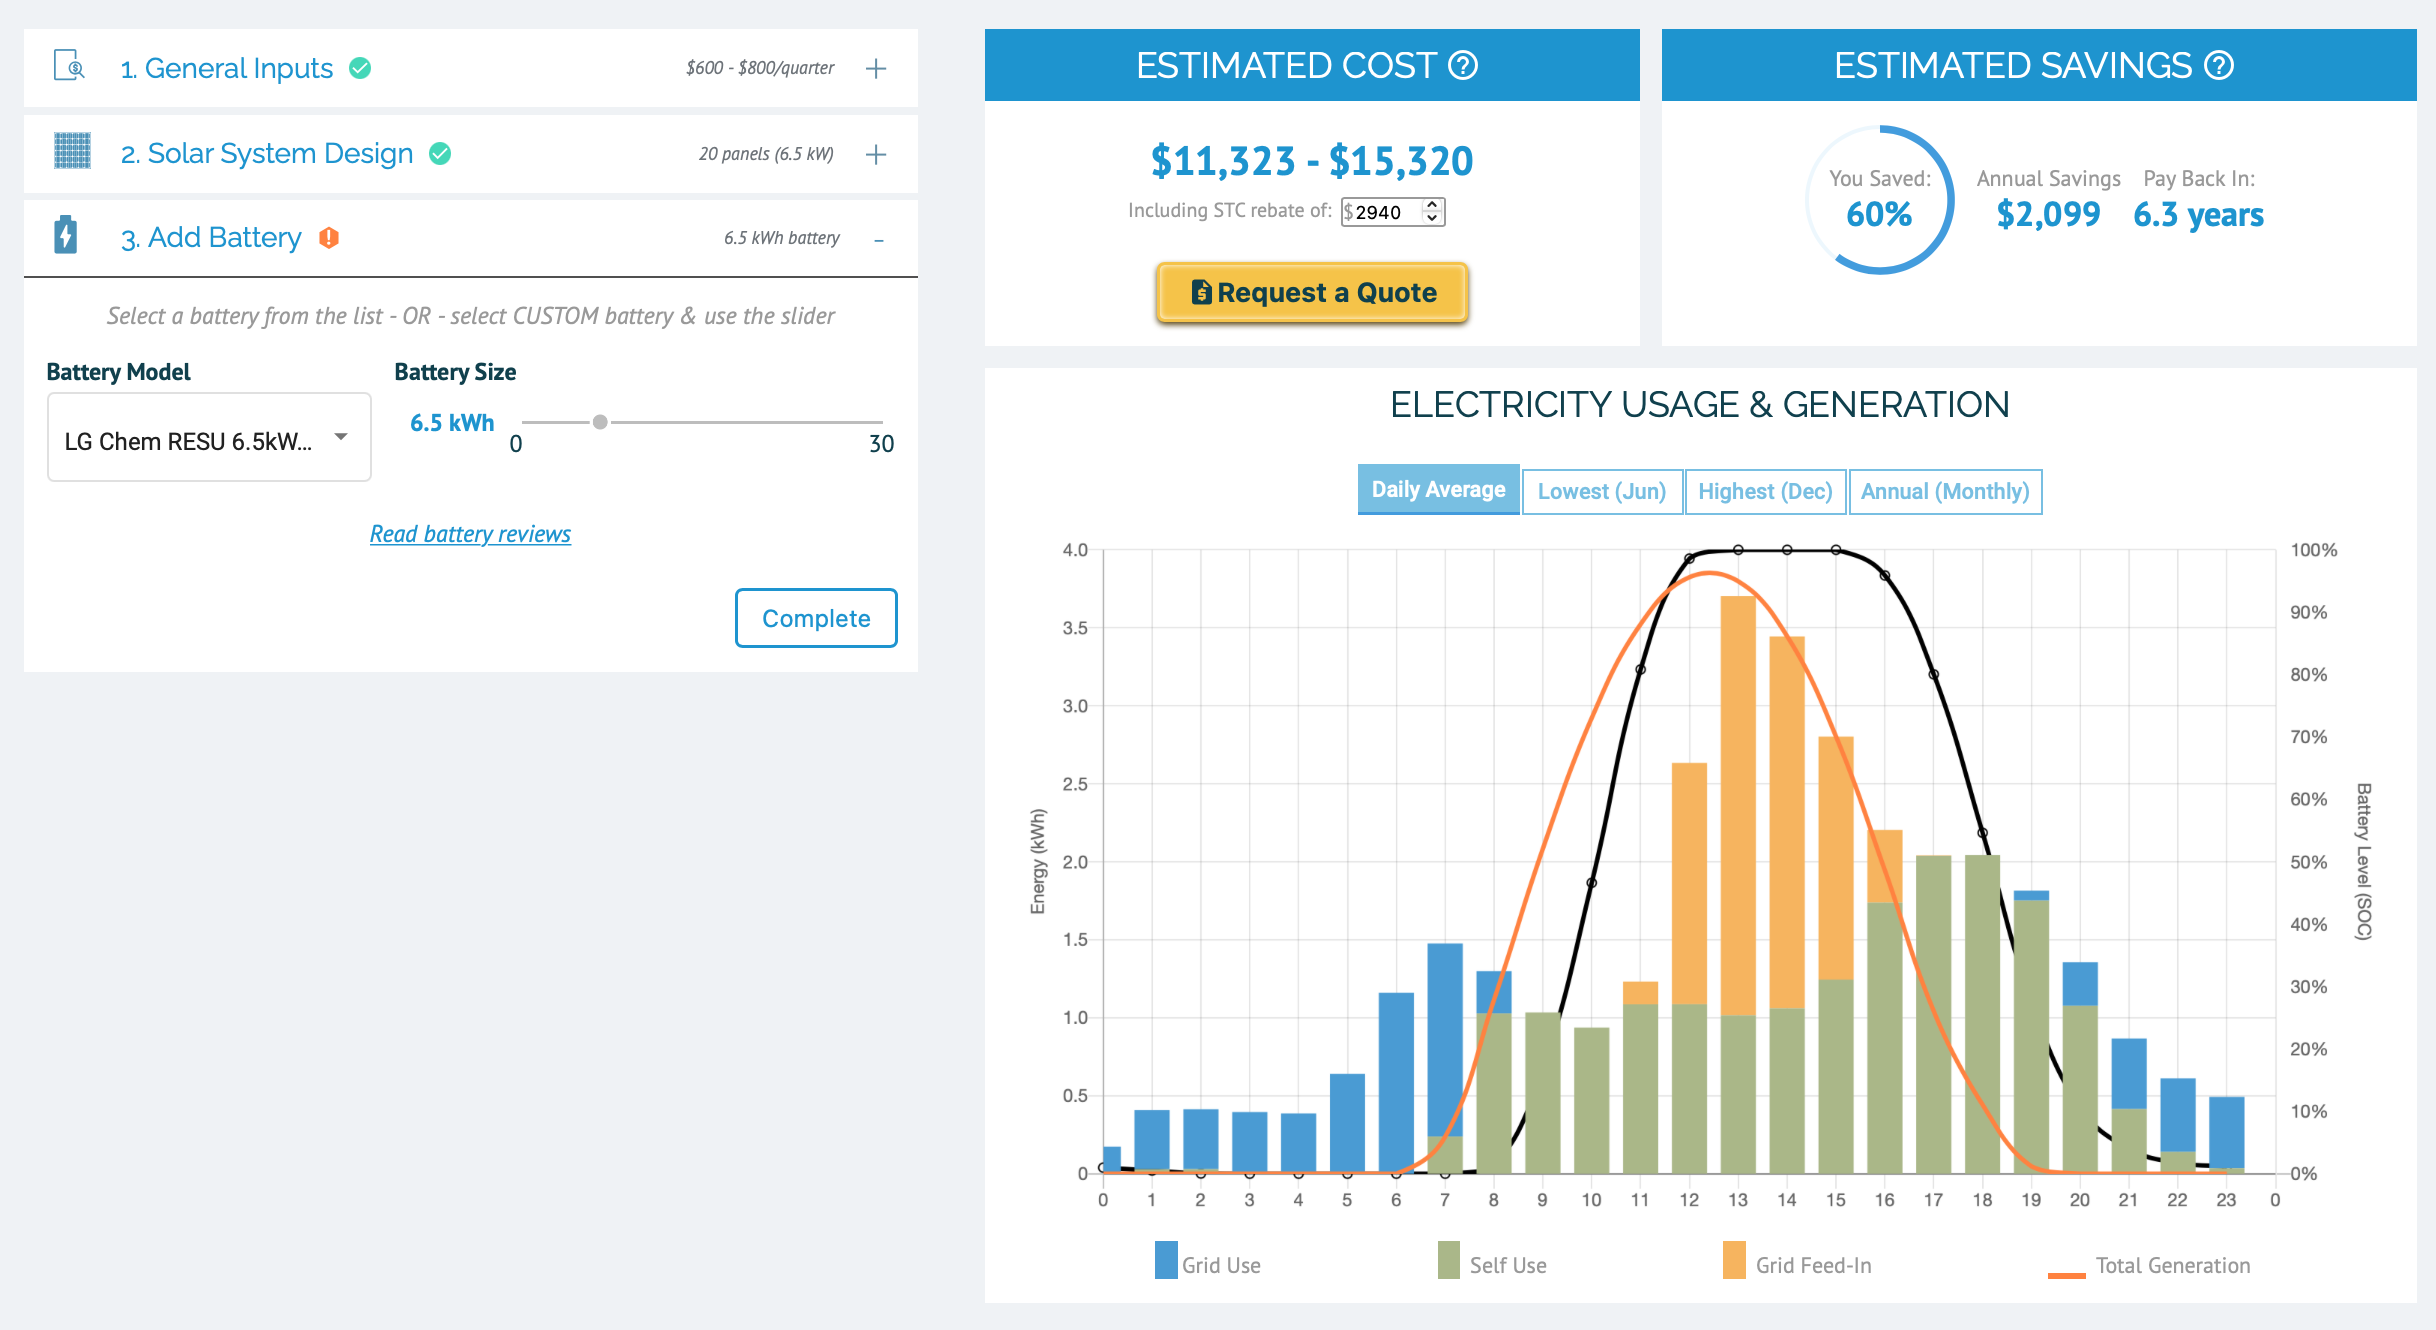
Task: Switch to Annual (Monthly) chart tab
Action: click(x=1945, y=491)
